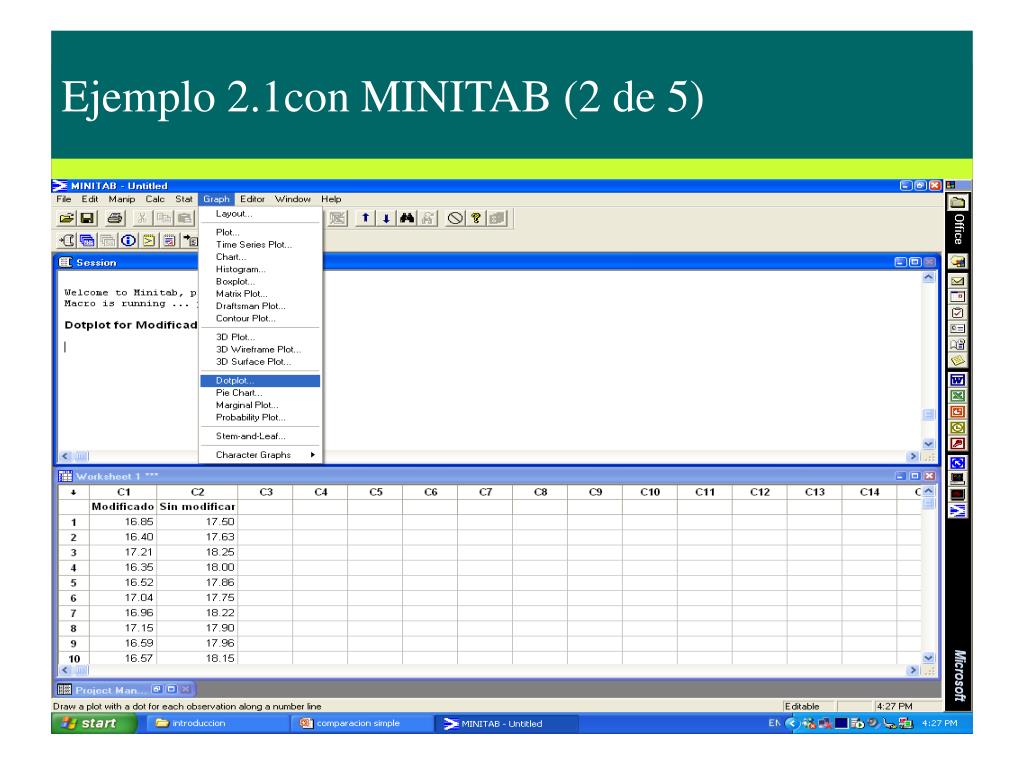Click cell containing value 18.25
This screenshot has width=1024, height=768.
[197, 552]
